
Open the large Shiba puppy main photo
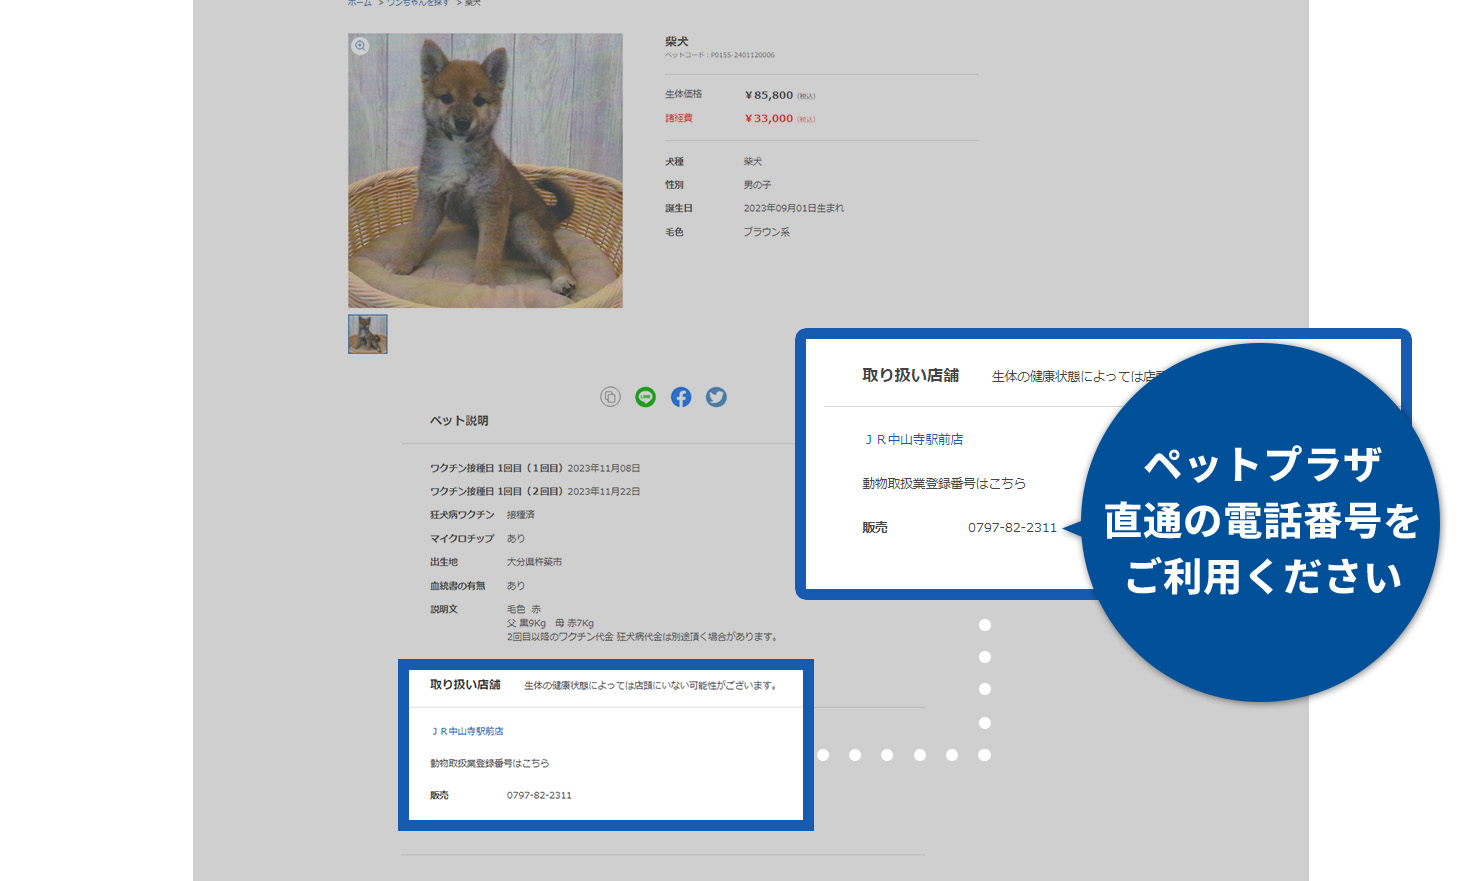pyautogui.click(x=485, y=171)
